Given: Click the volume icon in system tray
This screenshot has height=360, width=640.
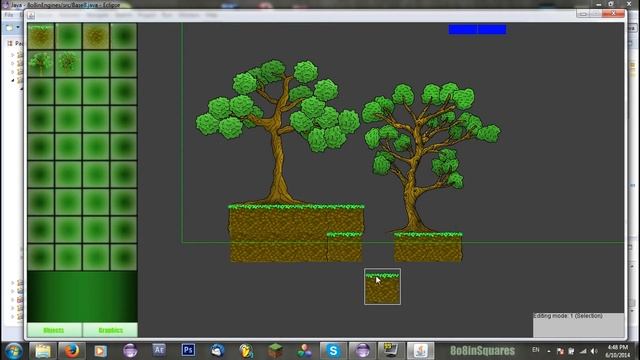Looking at the screenshot, I should pos(594,351).
